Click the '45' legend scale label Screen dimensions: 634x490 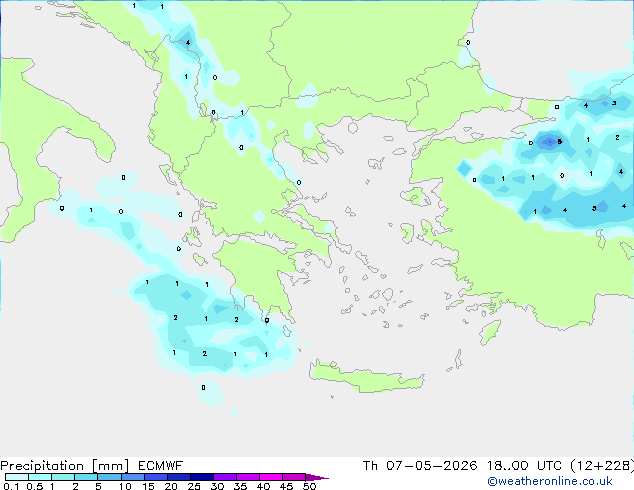pyautogui.click(x=286, y=486)
